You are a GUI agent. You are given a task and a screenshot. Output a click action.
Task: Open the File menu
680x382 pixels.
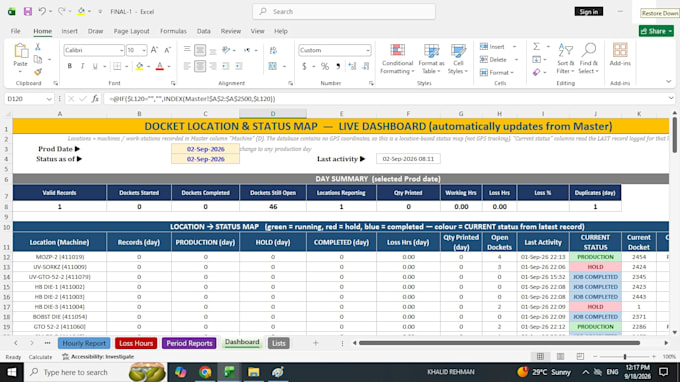(x=15, y=31)
